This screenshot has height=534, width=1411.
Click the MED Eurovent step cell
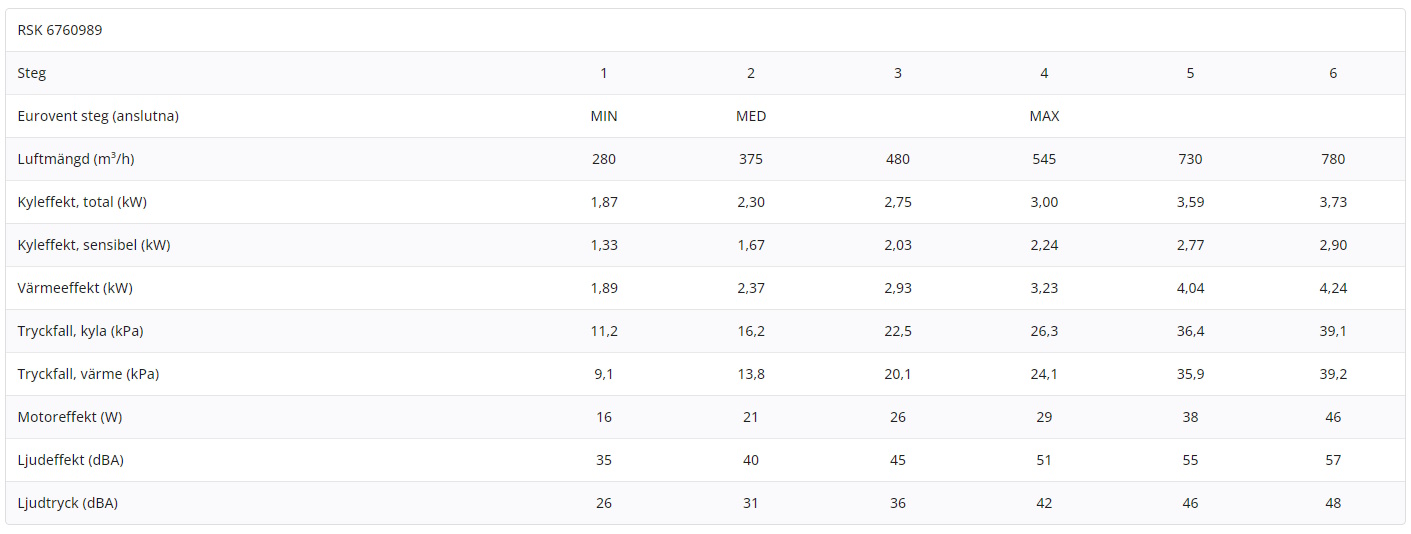click(x=751, y=116)
